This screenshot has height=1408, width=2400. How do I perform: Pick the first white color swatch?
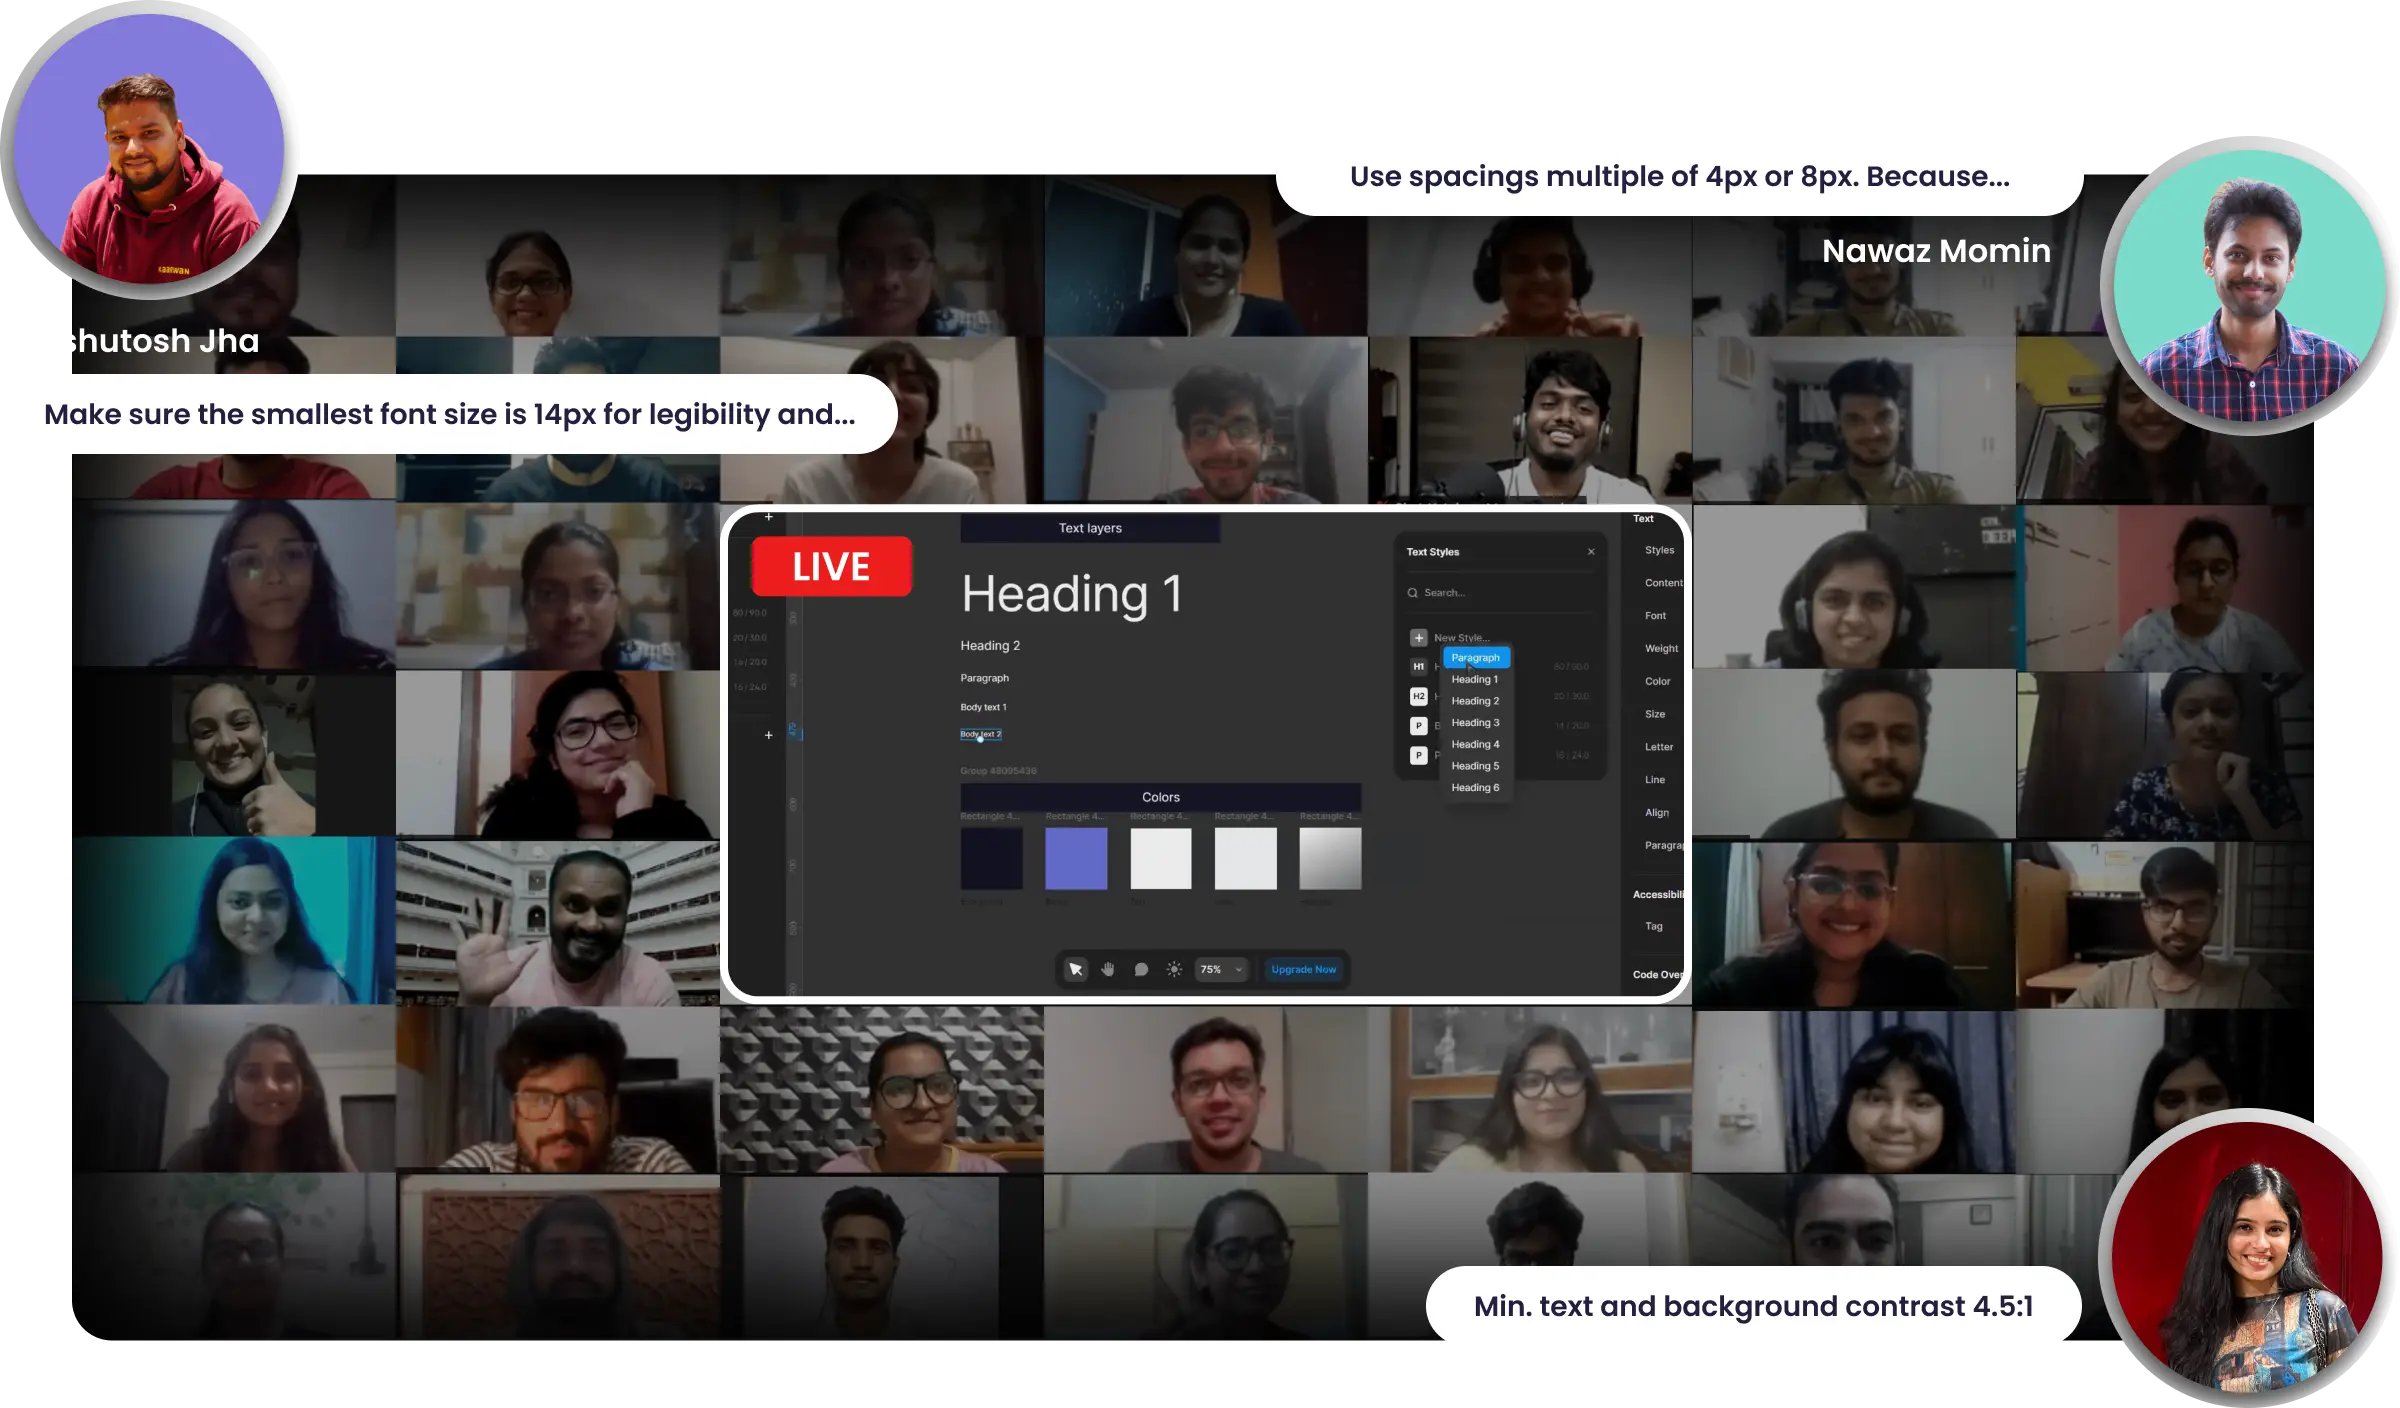[x=1161, y=858]
